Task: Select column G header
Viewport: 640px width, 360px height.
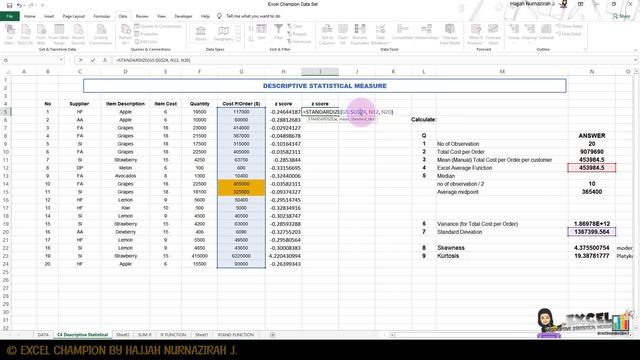Action: coord(241,71)
